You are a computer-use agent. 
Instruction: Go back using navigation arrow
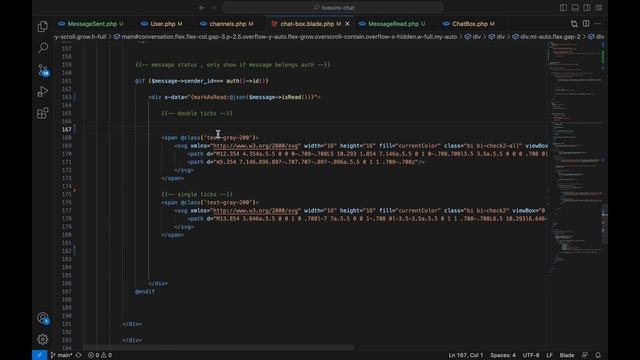(202, 8)
